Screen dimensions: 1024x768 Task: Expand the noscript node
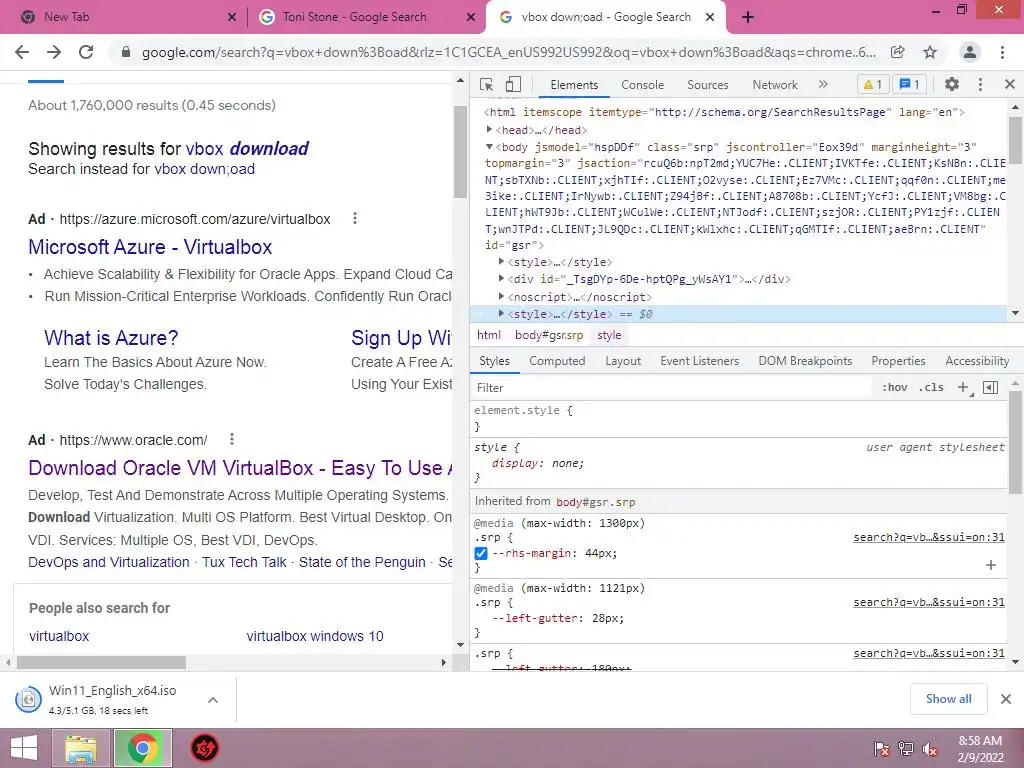coord(501,296)
